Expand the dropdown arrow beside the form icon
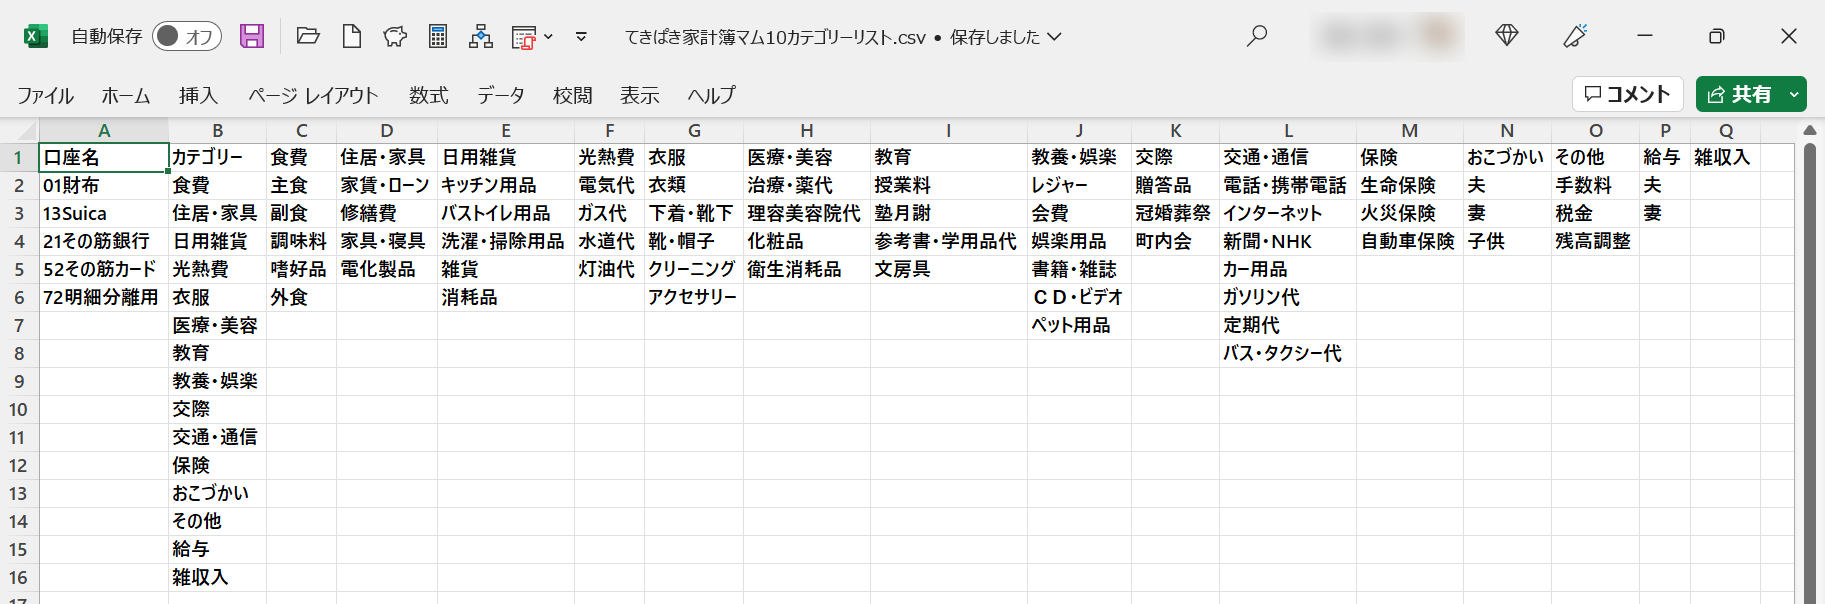The height and width of the screenshot is (604, 1825). (x=548, y=37)
